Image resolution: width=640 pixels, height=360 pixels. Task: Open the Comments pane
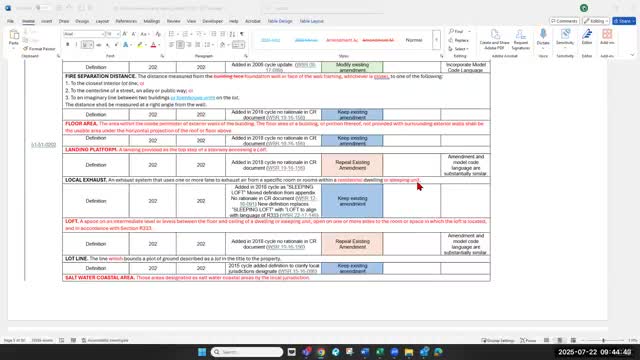tap(564, 21)
